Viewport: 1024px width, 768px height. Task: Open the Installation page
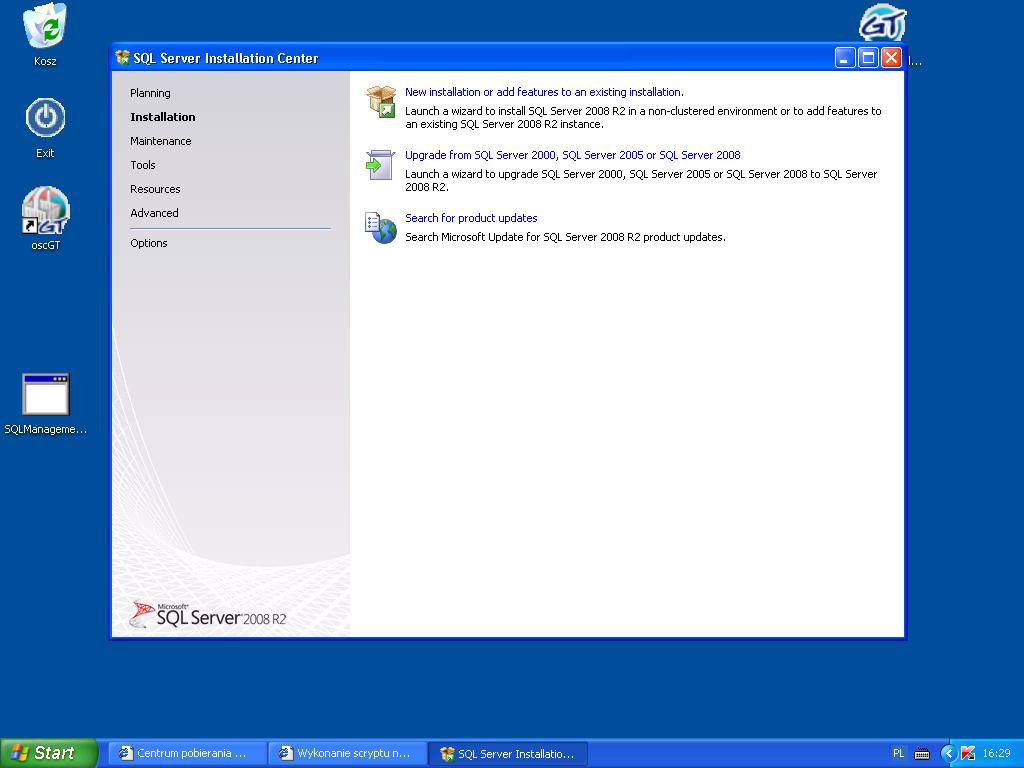(x=163, y=117)
